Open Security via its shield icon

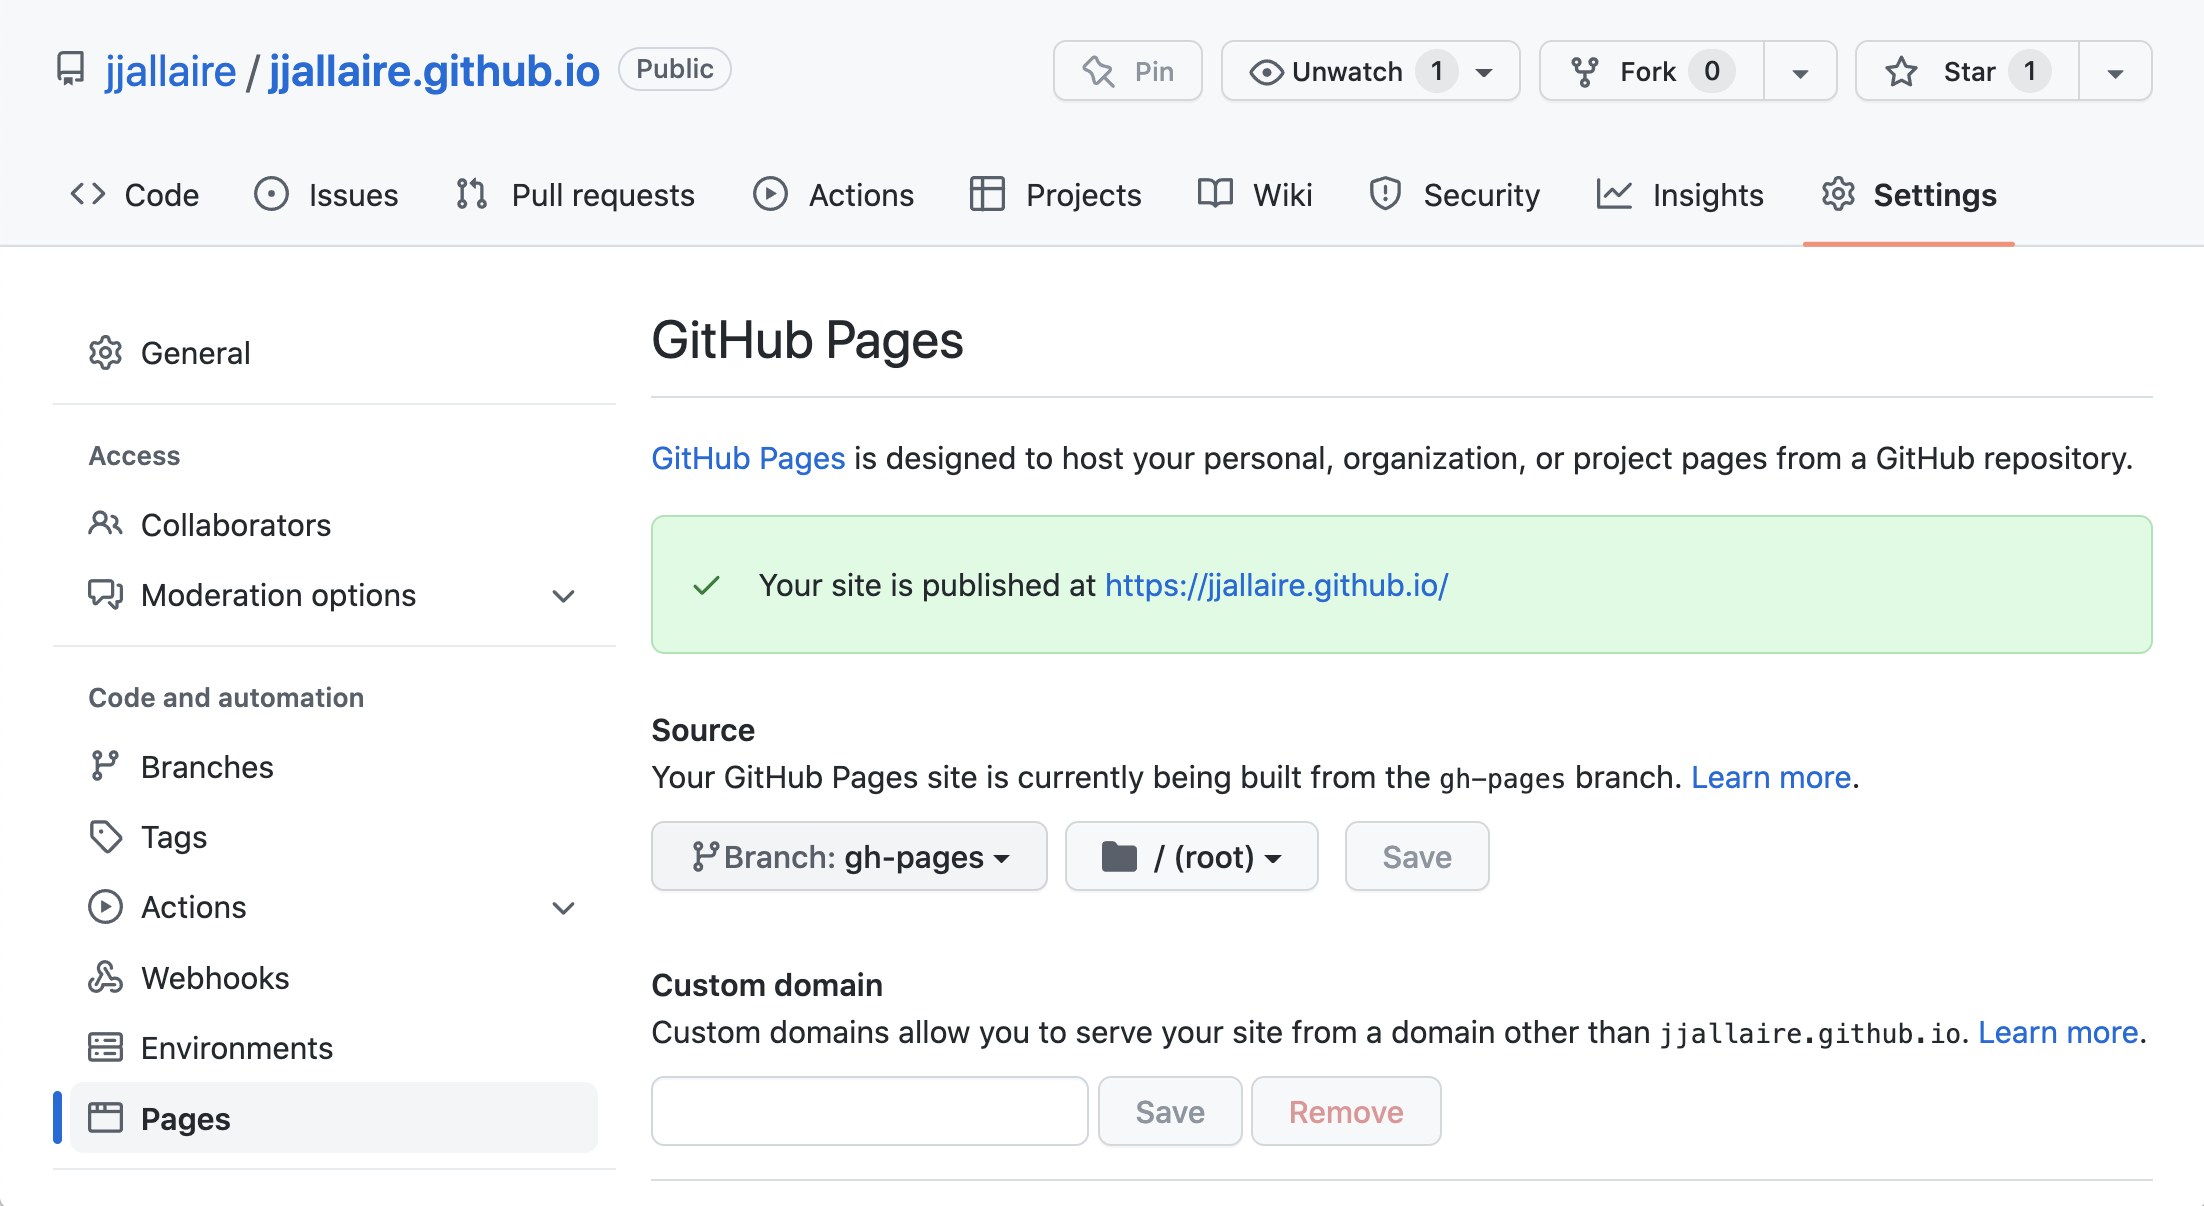tap(1385, 194)
